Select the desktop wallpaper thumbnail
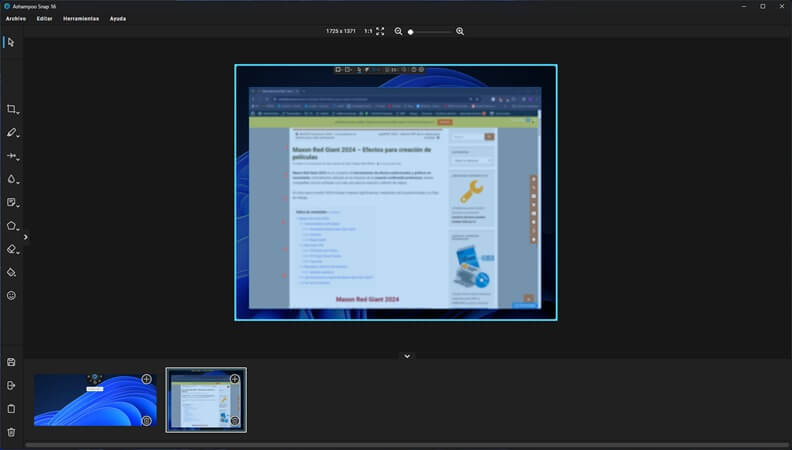 (x=95, y=399)
